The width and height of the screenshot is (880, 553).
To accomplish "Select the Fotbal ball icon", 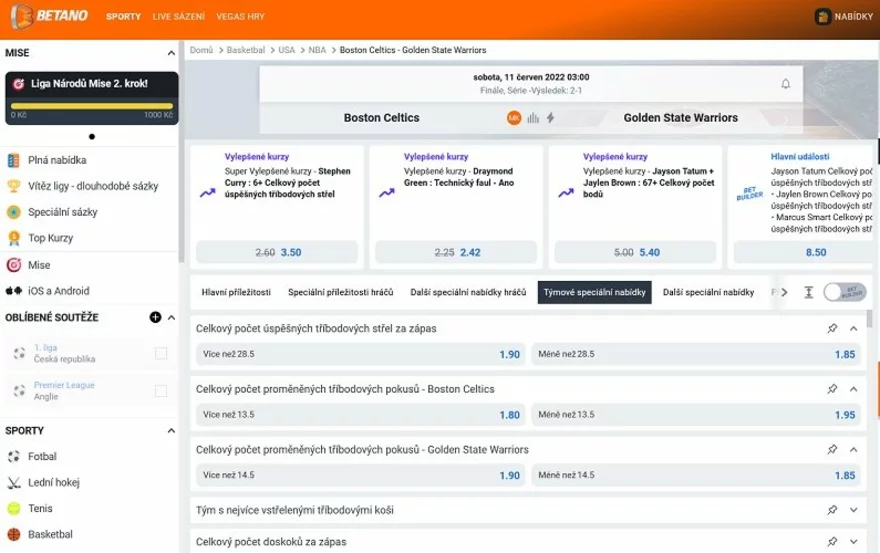I will 13,456.
